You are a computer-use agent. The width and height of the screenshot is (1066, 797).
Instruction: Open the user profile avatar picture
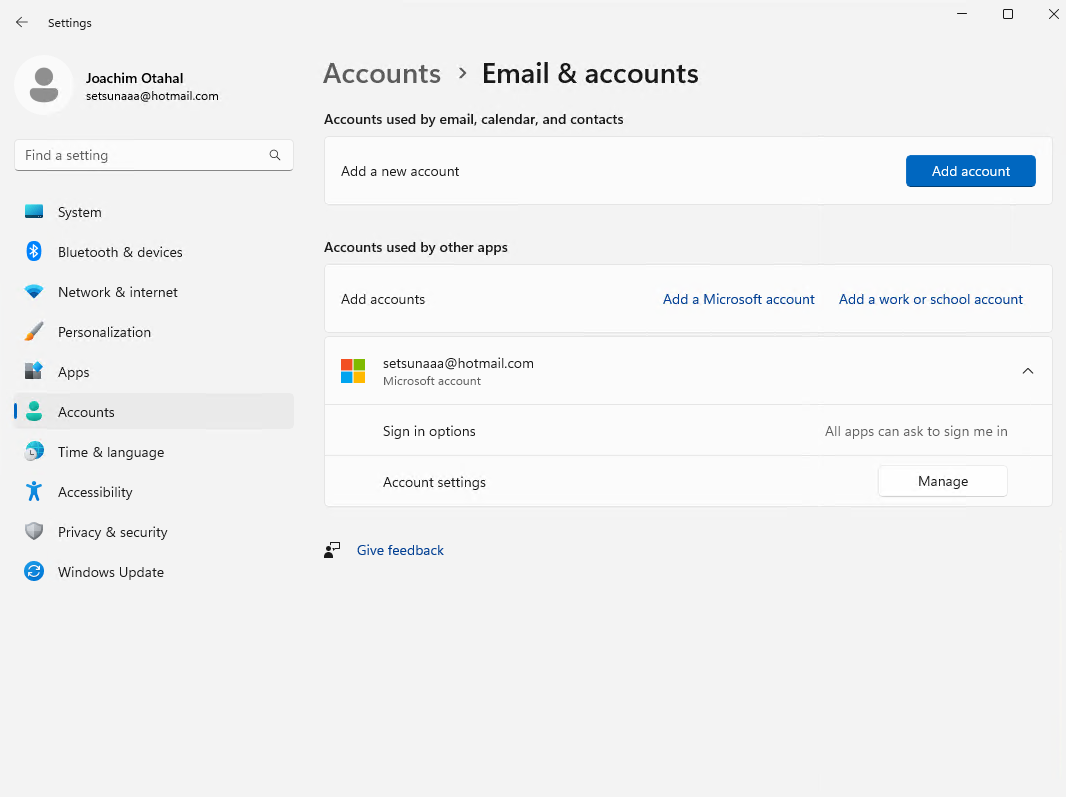click(44, 85)
